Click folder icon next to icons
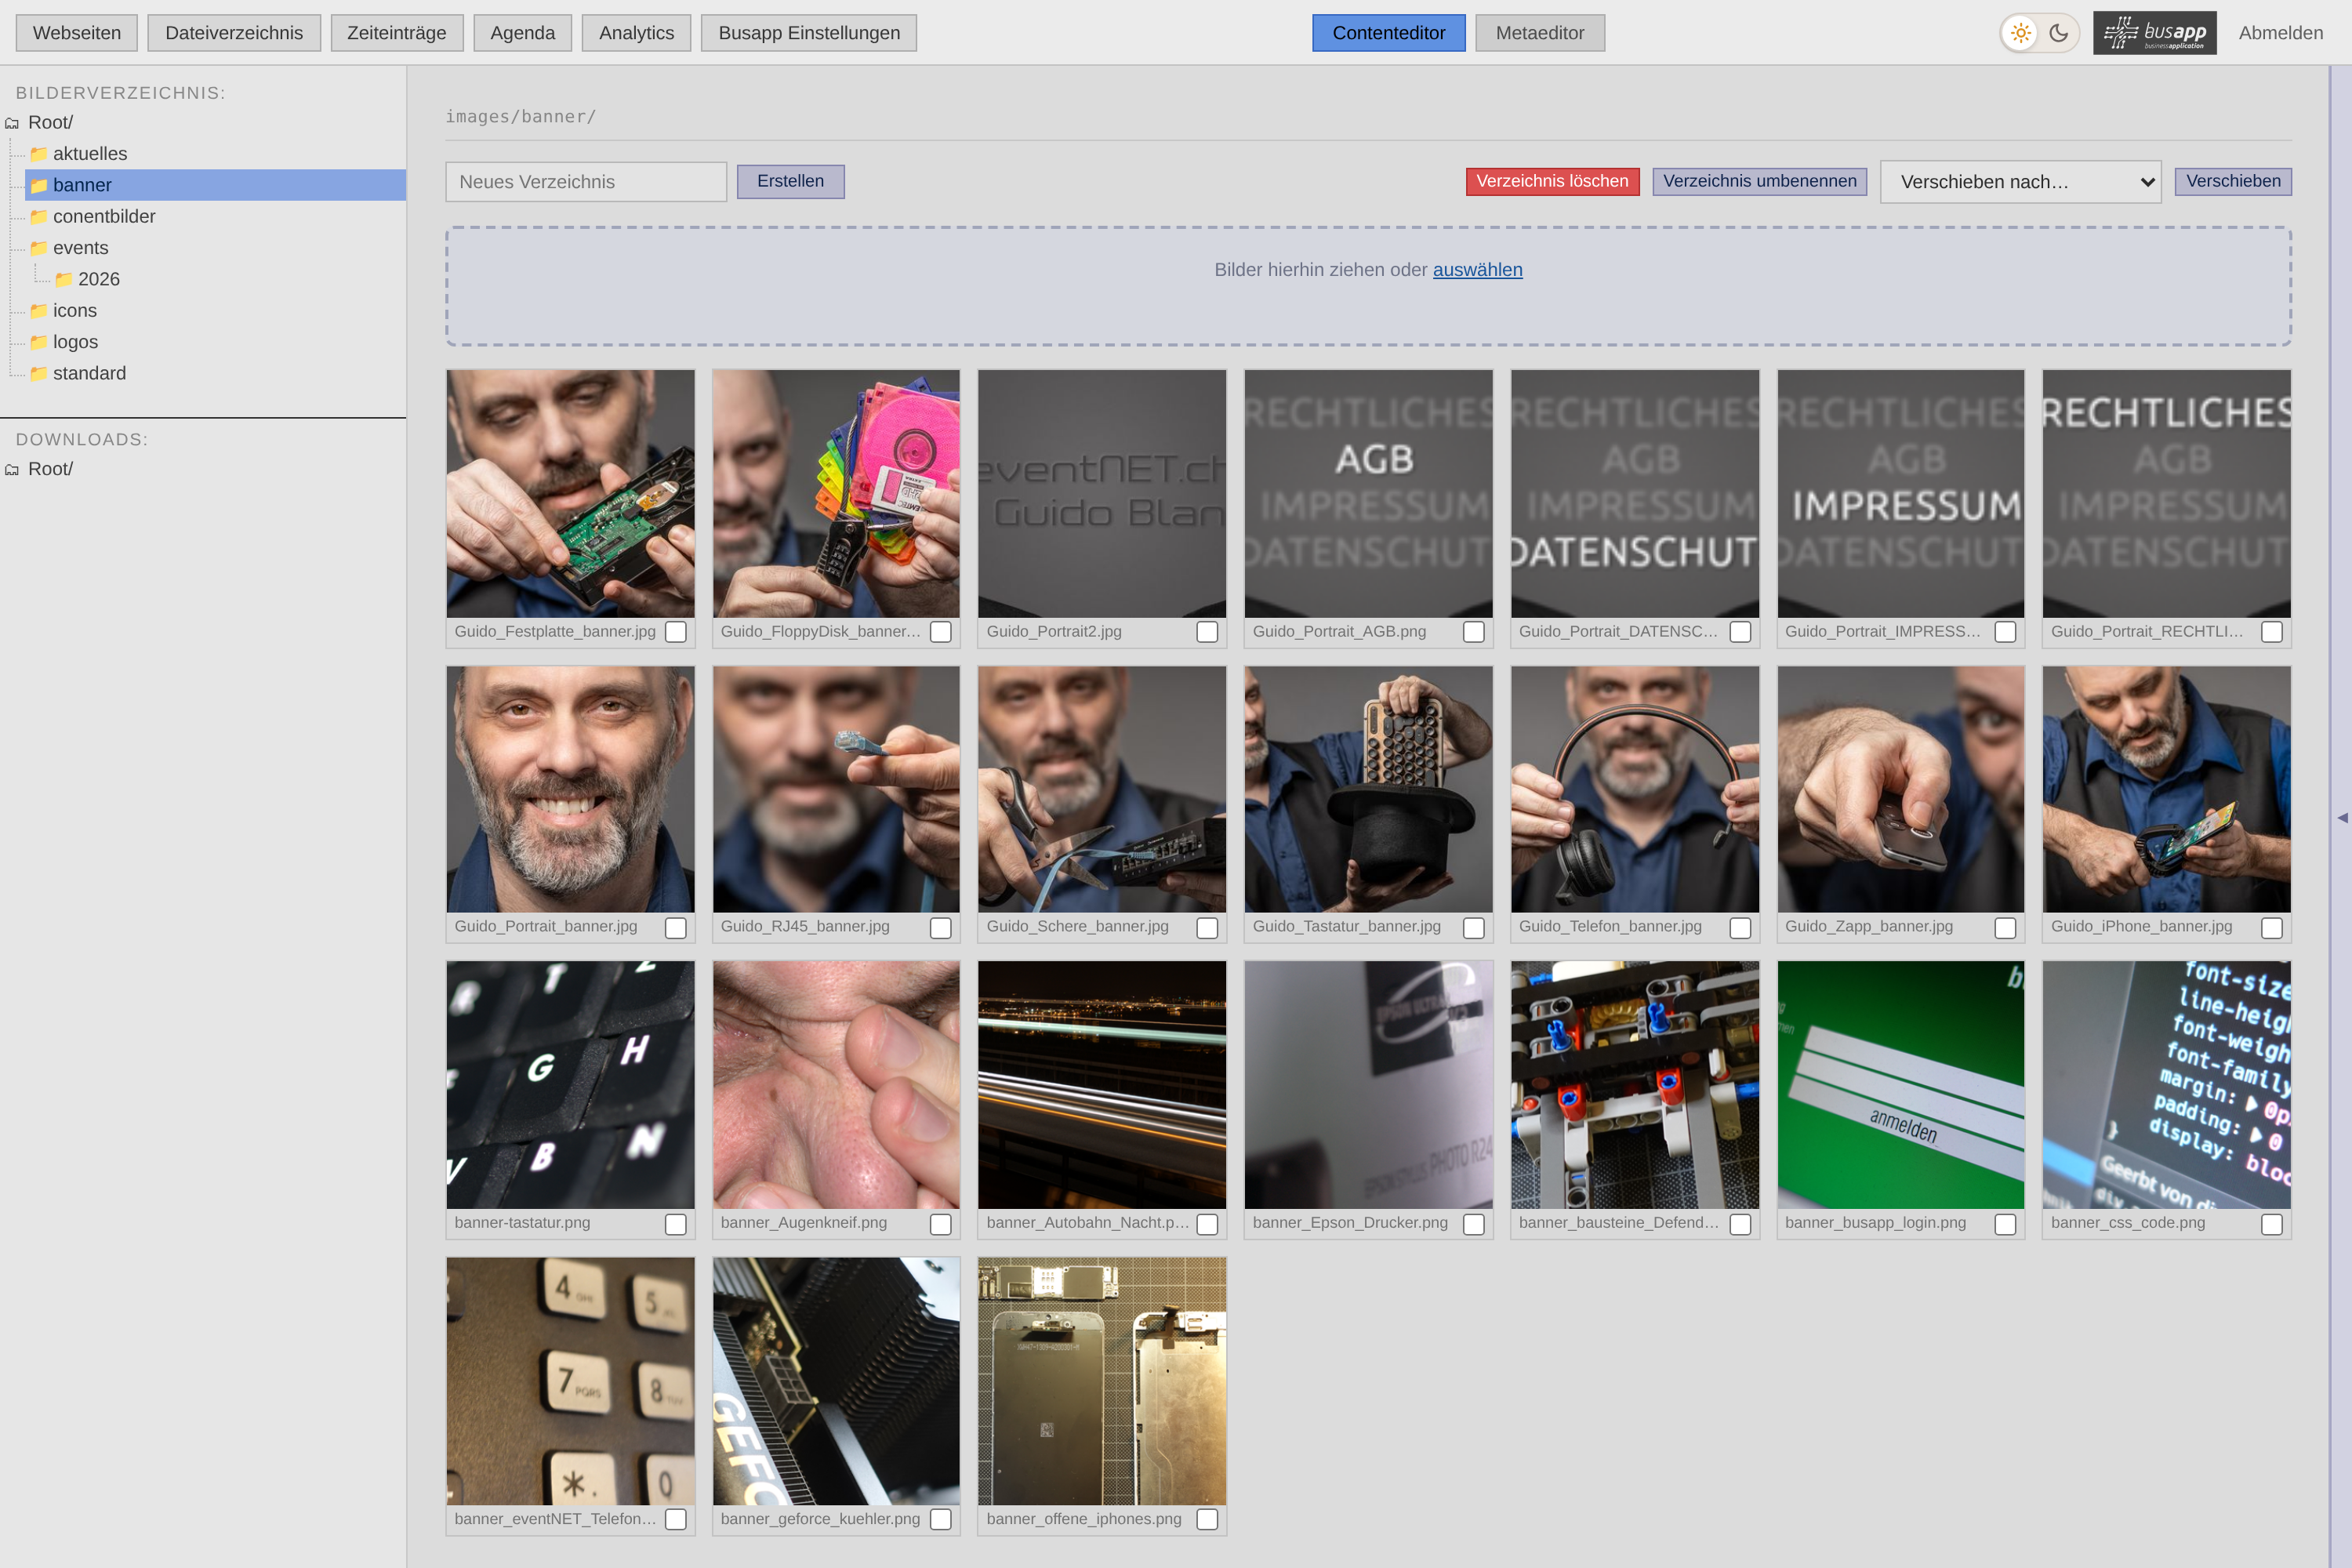This screenshot has height=1568, width=2352. 39,311
